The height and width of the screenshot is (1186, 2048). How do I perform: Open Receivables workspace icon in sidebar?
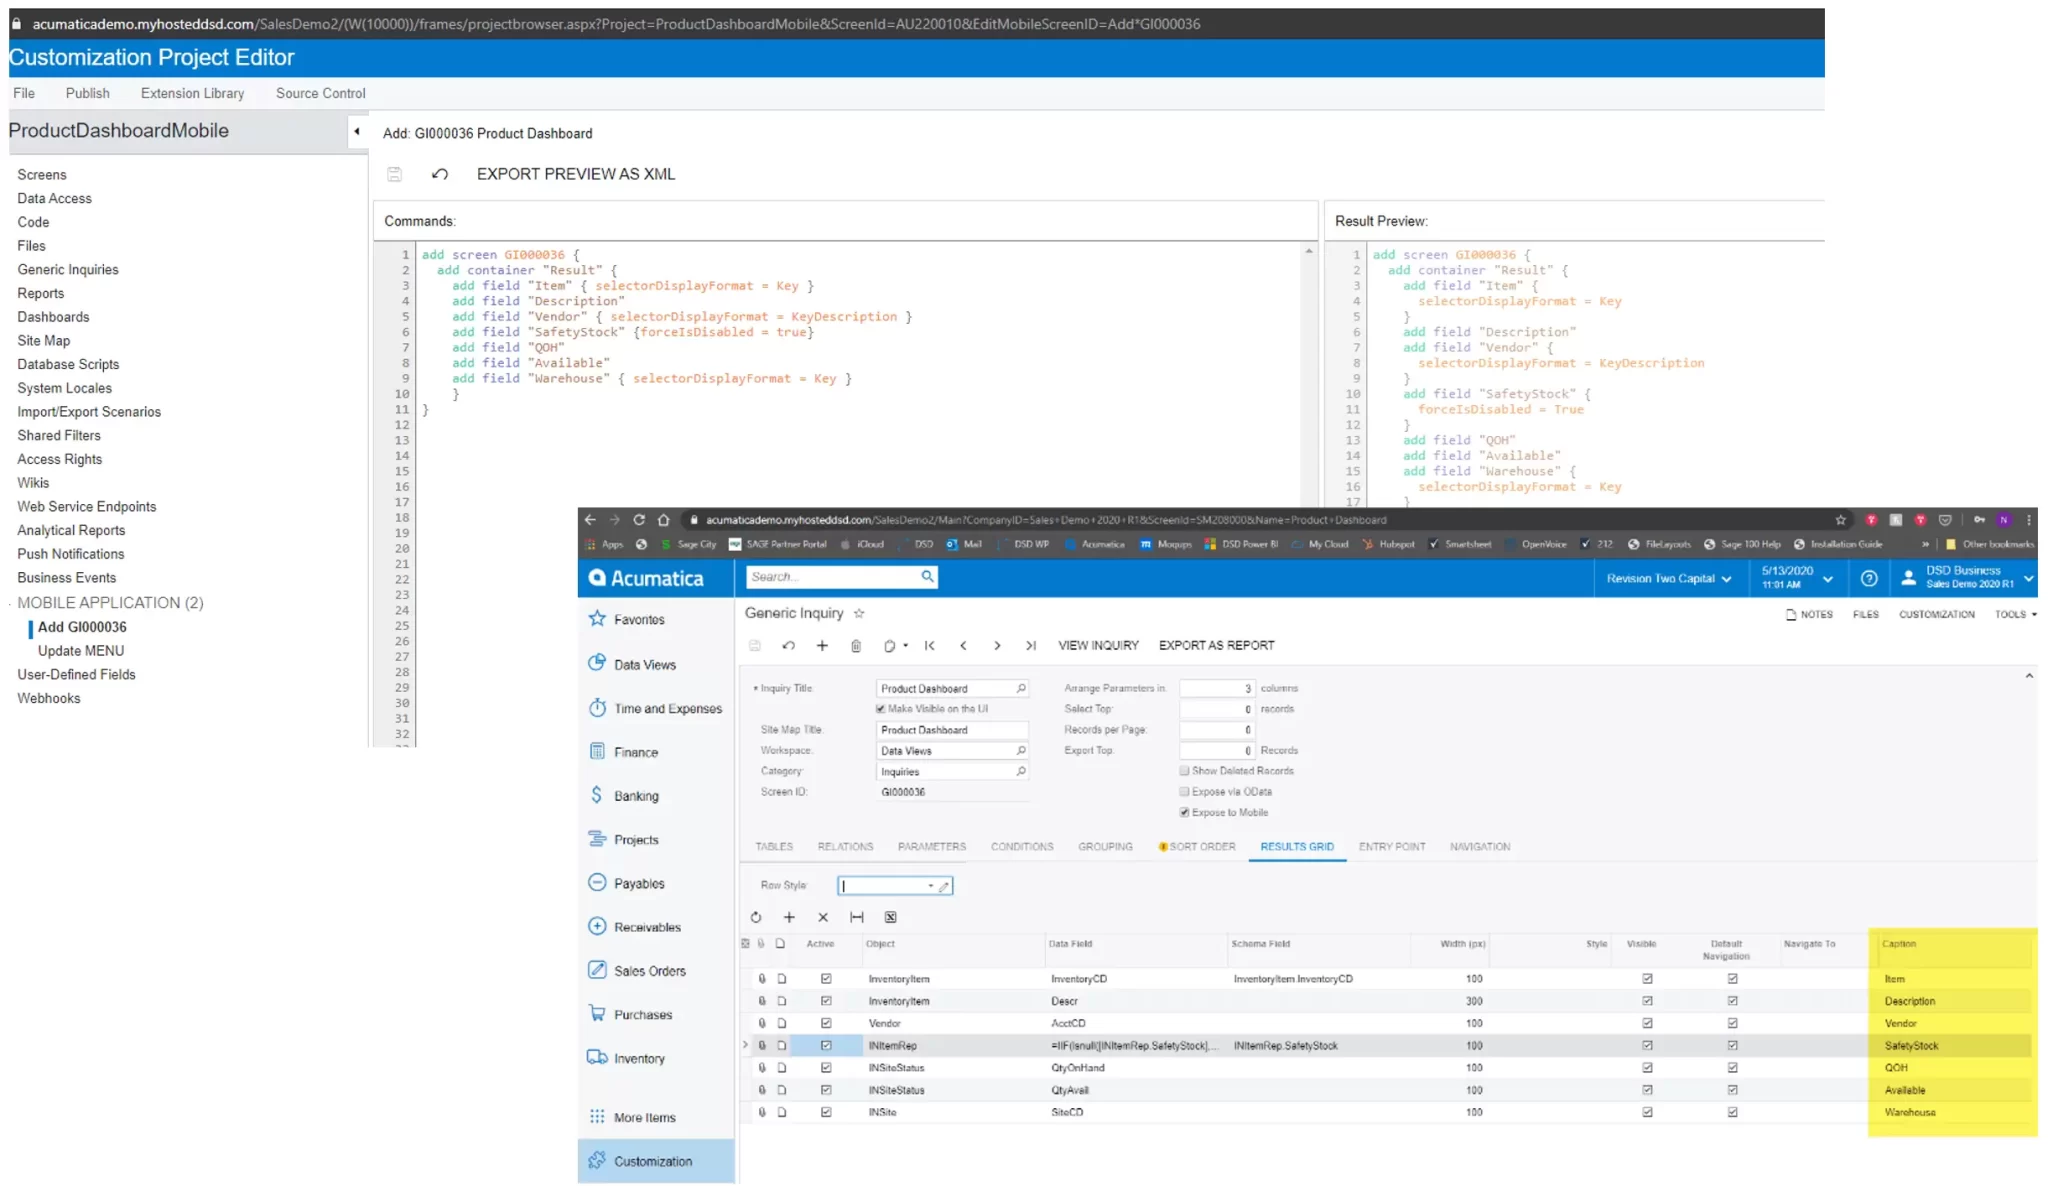(x=597, y=927)
